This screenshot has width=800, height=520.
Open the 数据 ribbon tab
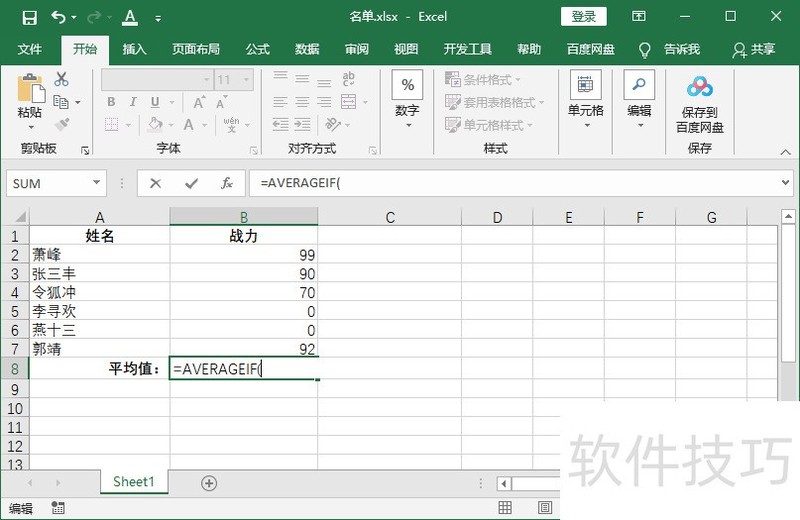[x=307, y=49]
